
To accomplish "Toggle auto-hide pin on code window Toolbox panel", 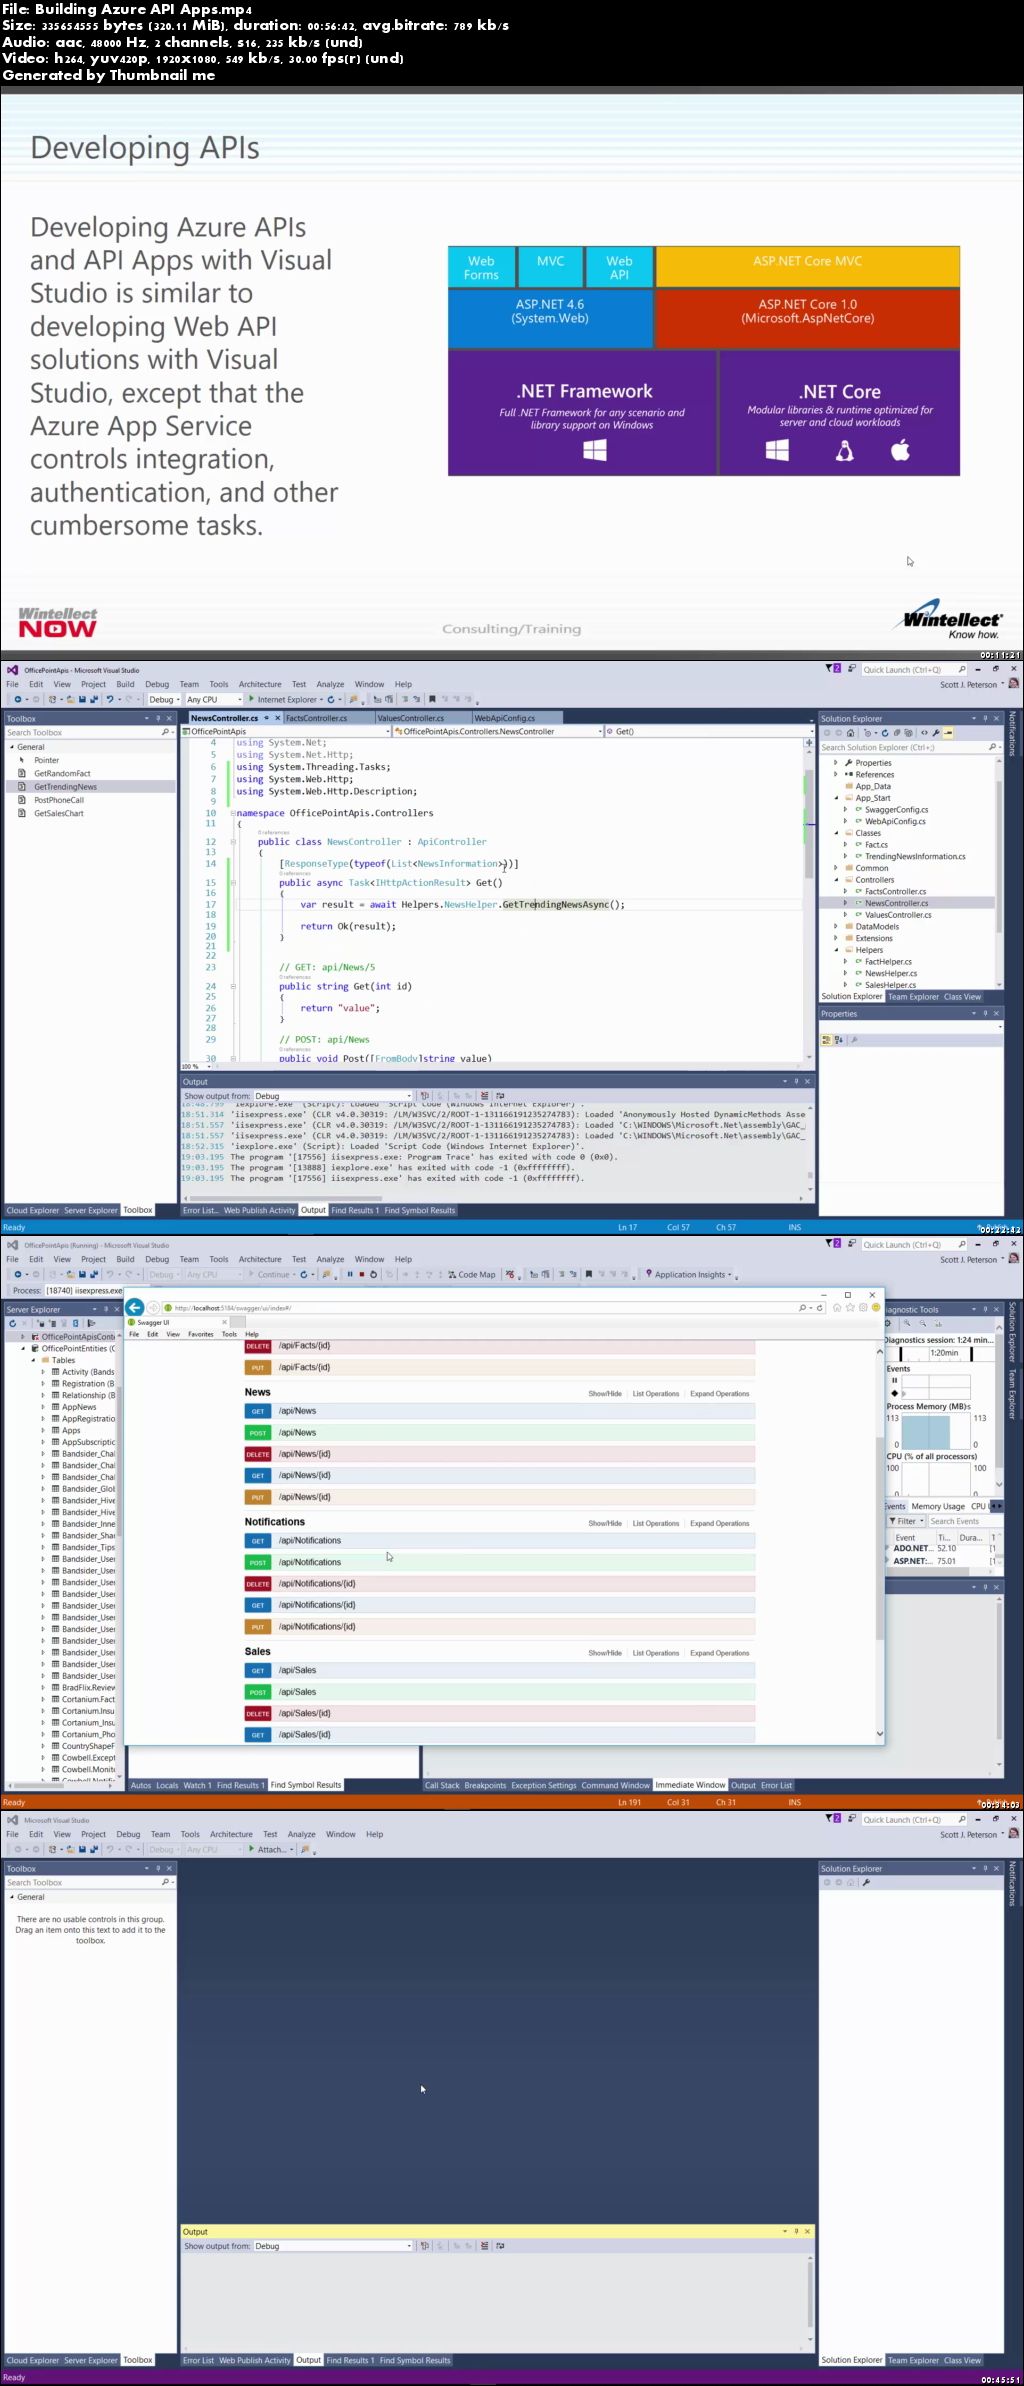I will point(158,718).
